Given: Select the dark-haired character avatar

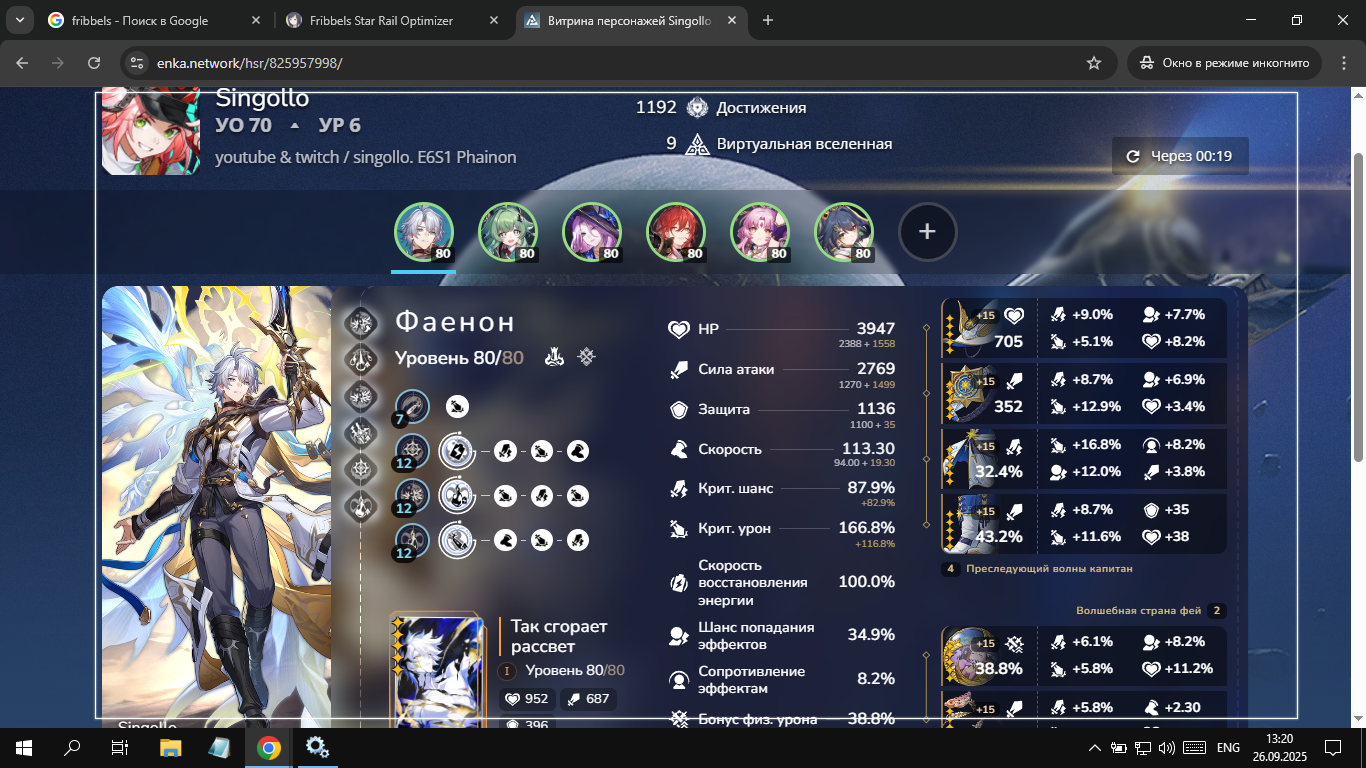Looking at the screenshot, I should [844, 233].
